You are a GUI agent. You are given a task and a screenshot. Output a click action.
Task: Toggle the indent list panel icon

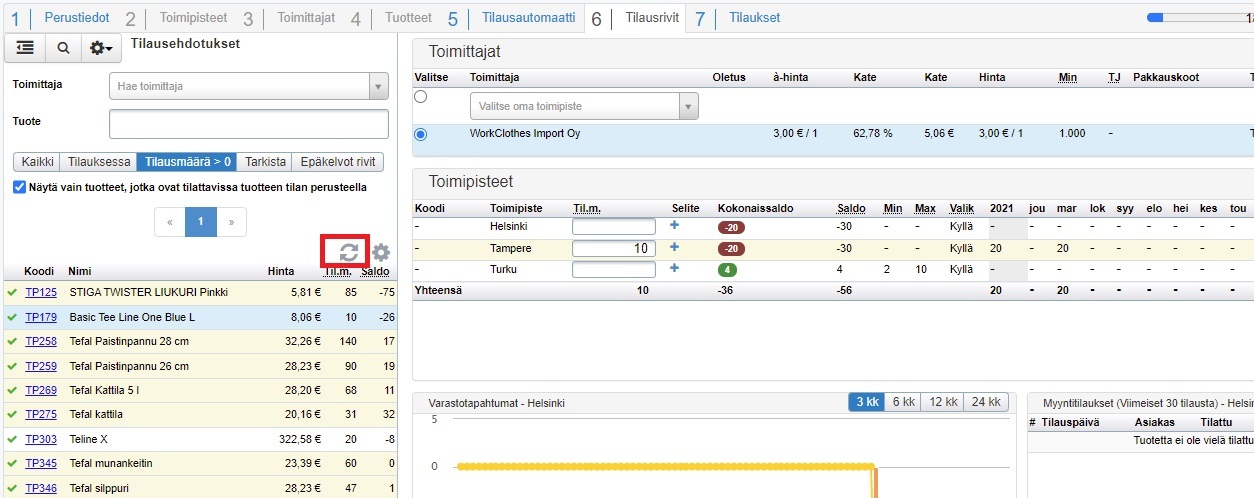25,48
